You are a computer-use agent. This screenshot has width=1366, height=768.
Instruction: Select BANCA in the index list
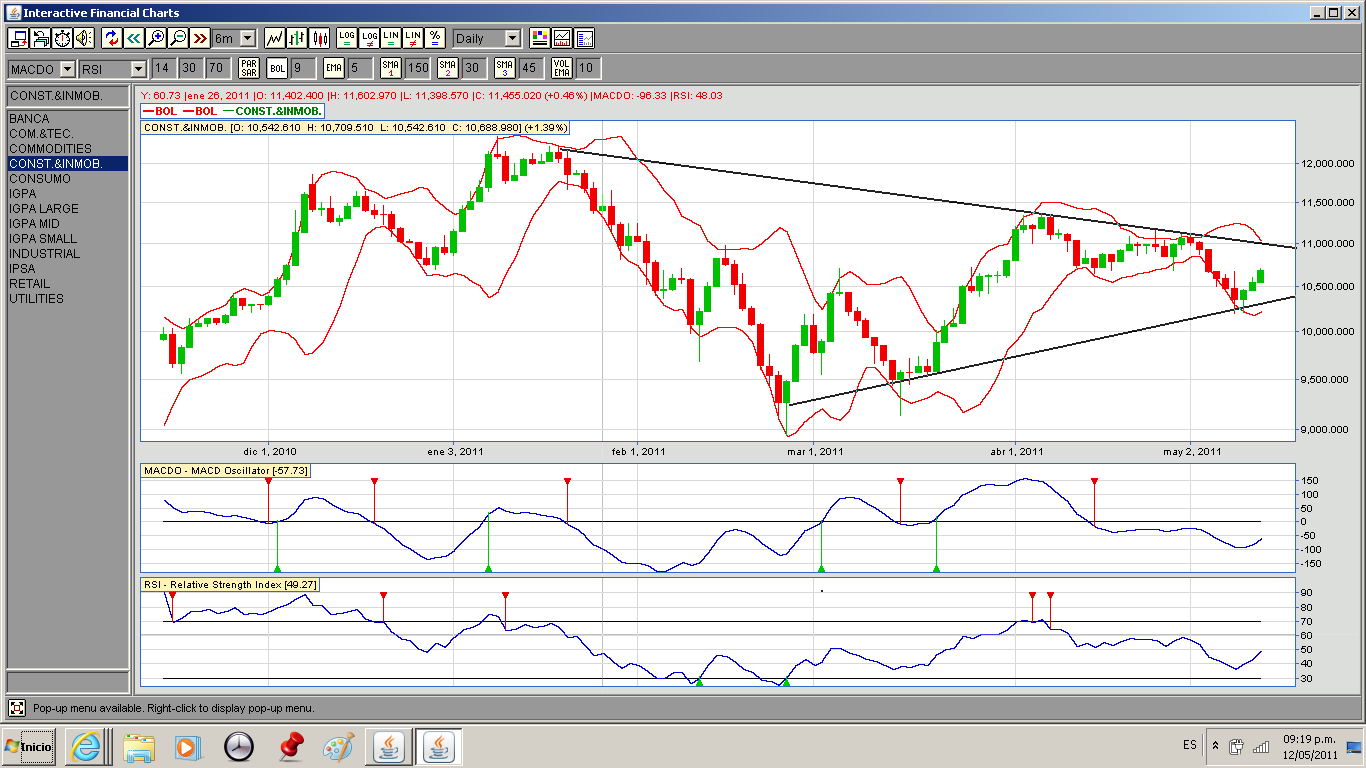(x=29, y=119)
